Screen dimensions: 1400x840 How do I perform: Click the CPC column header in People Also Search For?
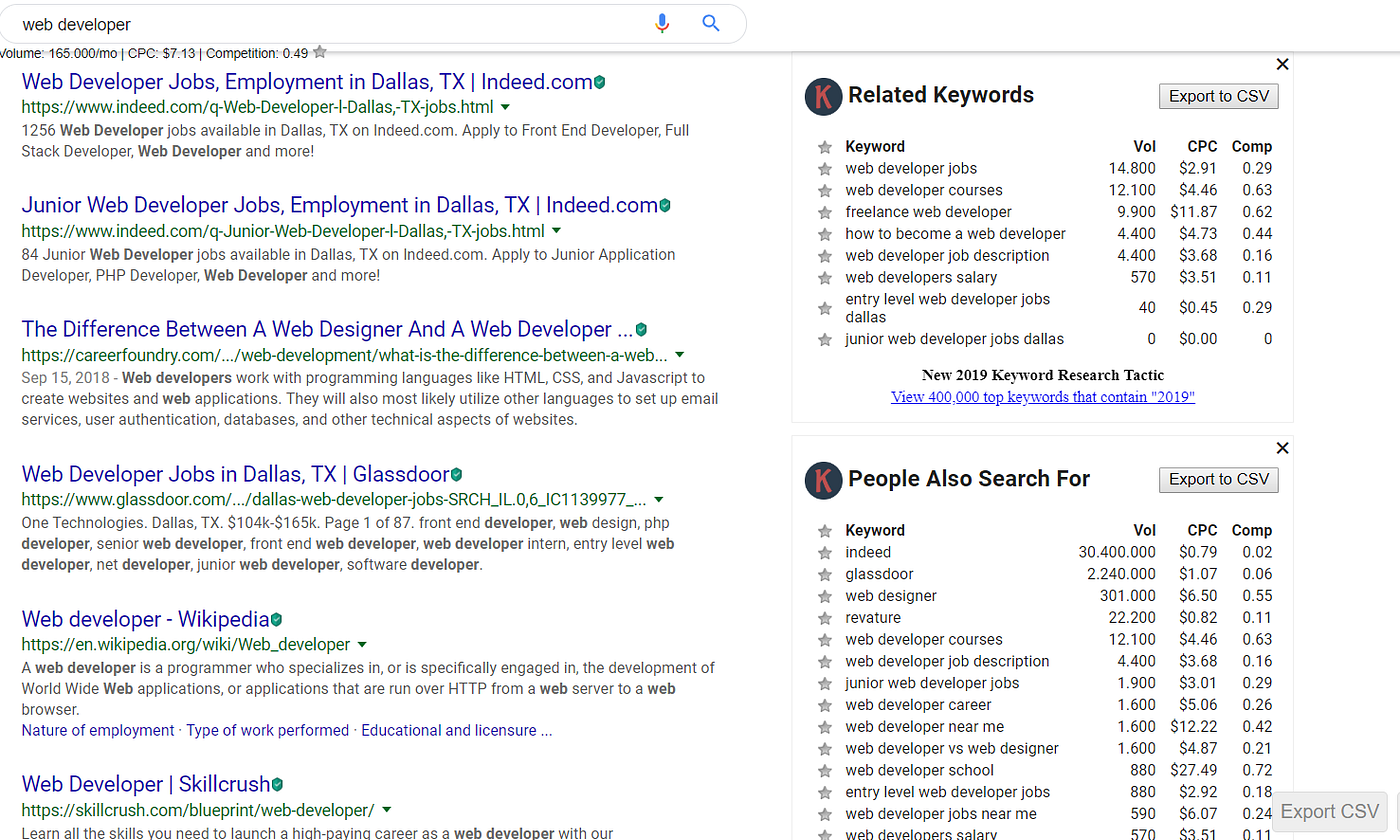1202,531
